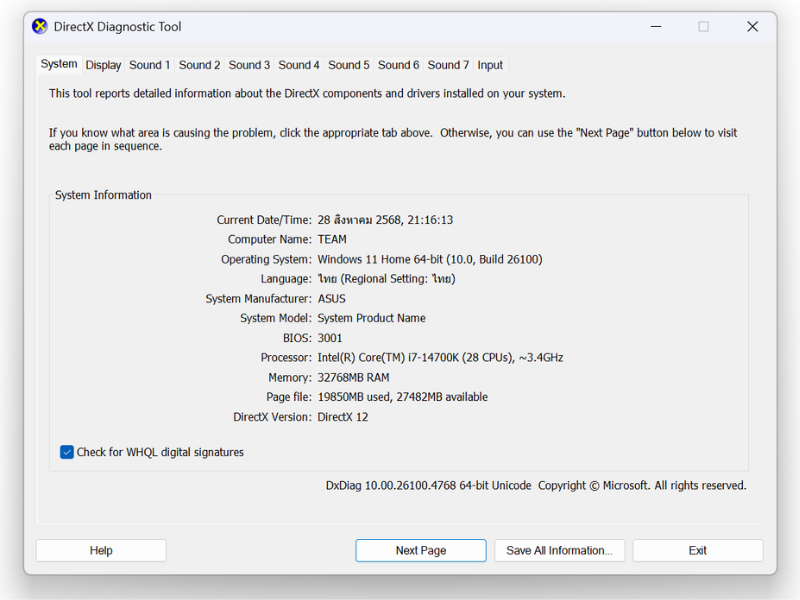
Task: Uncheck Check for WHQL digital signatures
Action: click(67, 452)
